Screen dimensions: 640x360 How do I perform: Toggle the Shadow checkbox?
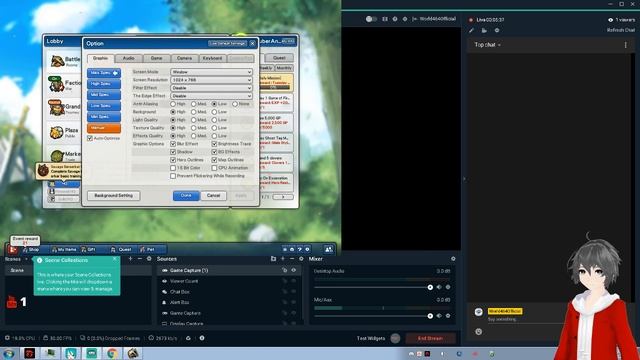click(x=173, y=152)
